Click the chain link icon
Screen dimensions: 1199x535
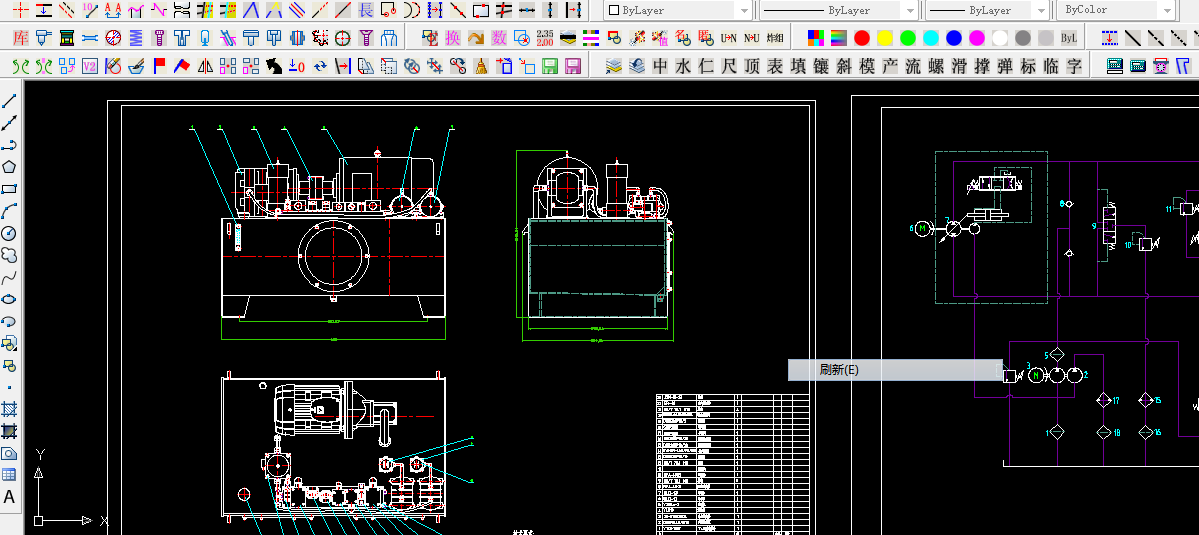tap(458, 66)
